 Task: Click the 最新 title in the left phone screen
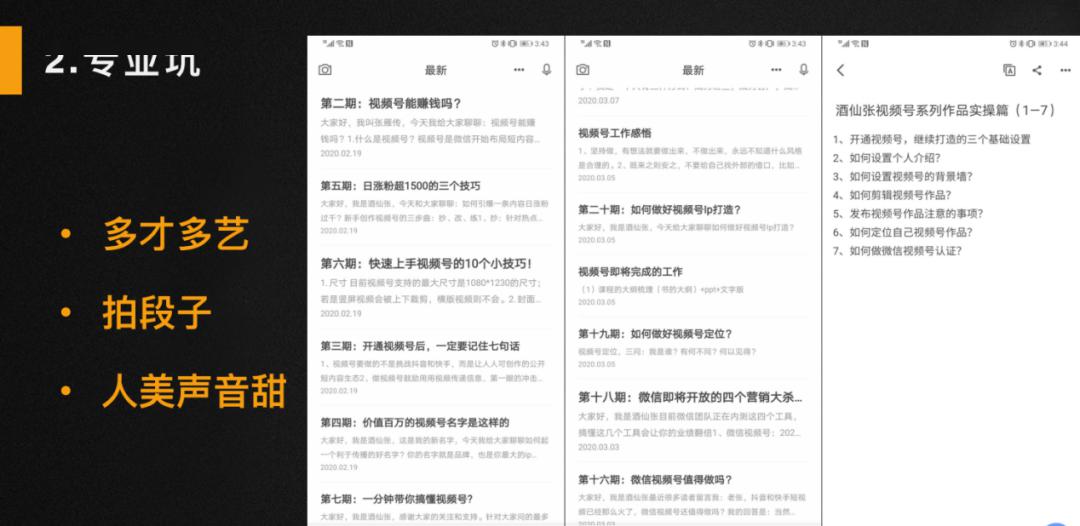(x=435, y=70)
